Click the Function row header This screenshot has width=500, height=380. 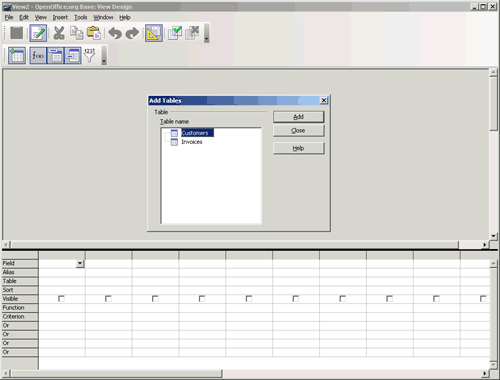(x=20, y=308)
